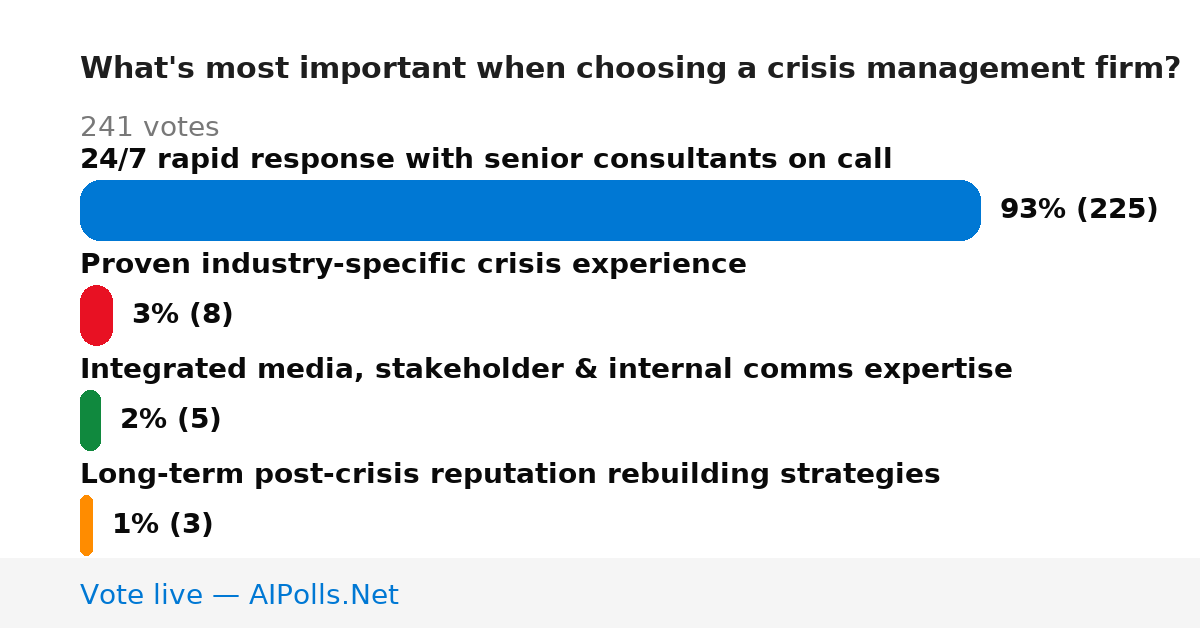Click the 93% (225) result label
This screenshot has width=1200, height=628.
pyautogui.click(x=1079, y=210)
